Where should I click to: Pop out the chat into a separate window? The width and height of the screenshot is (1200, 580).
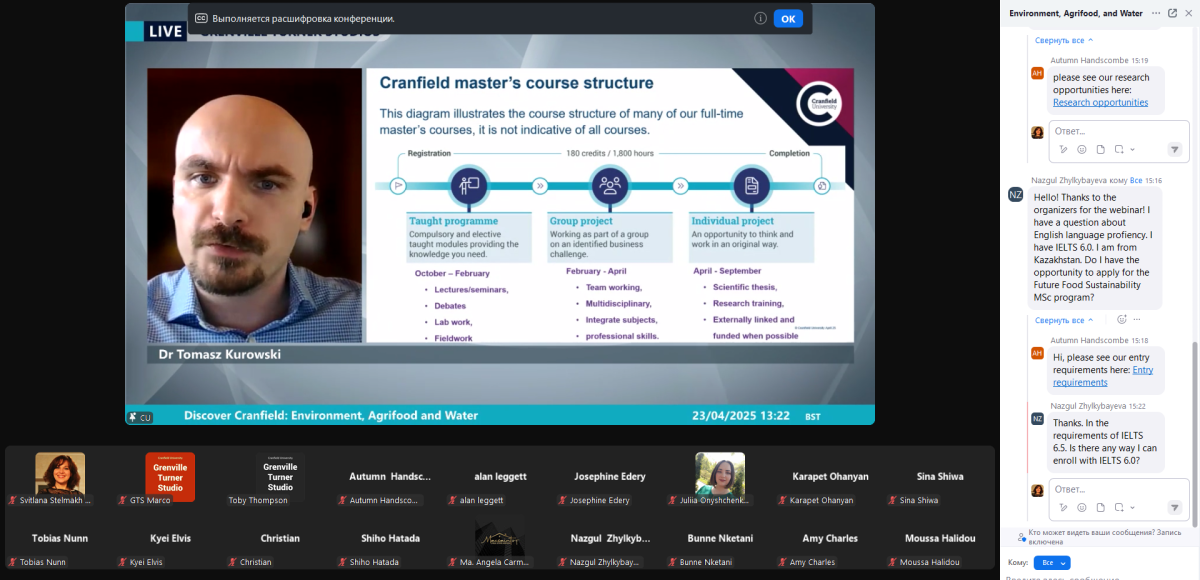click(1172, 13)
